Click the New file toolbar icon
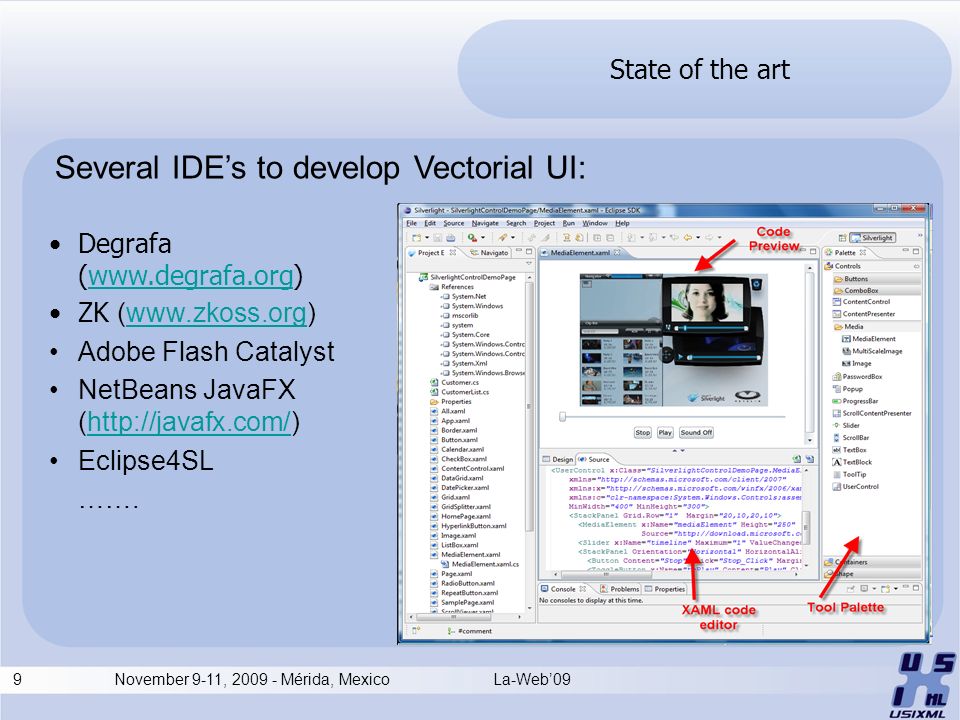960x720 pixels. point(416,238)
